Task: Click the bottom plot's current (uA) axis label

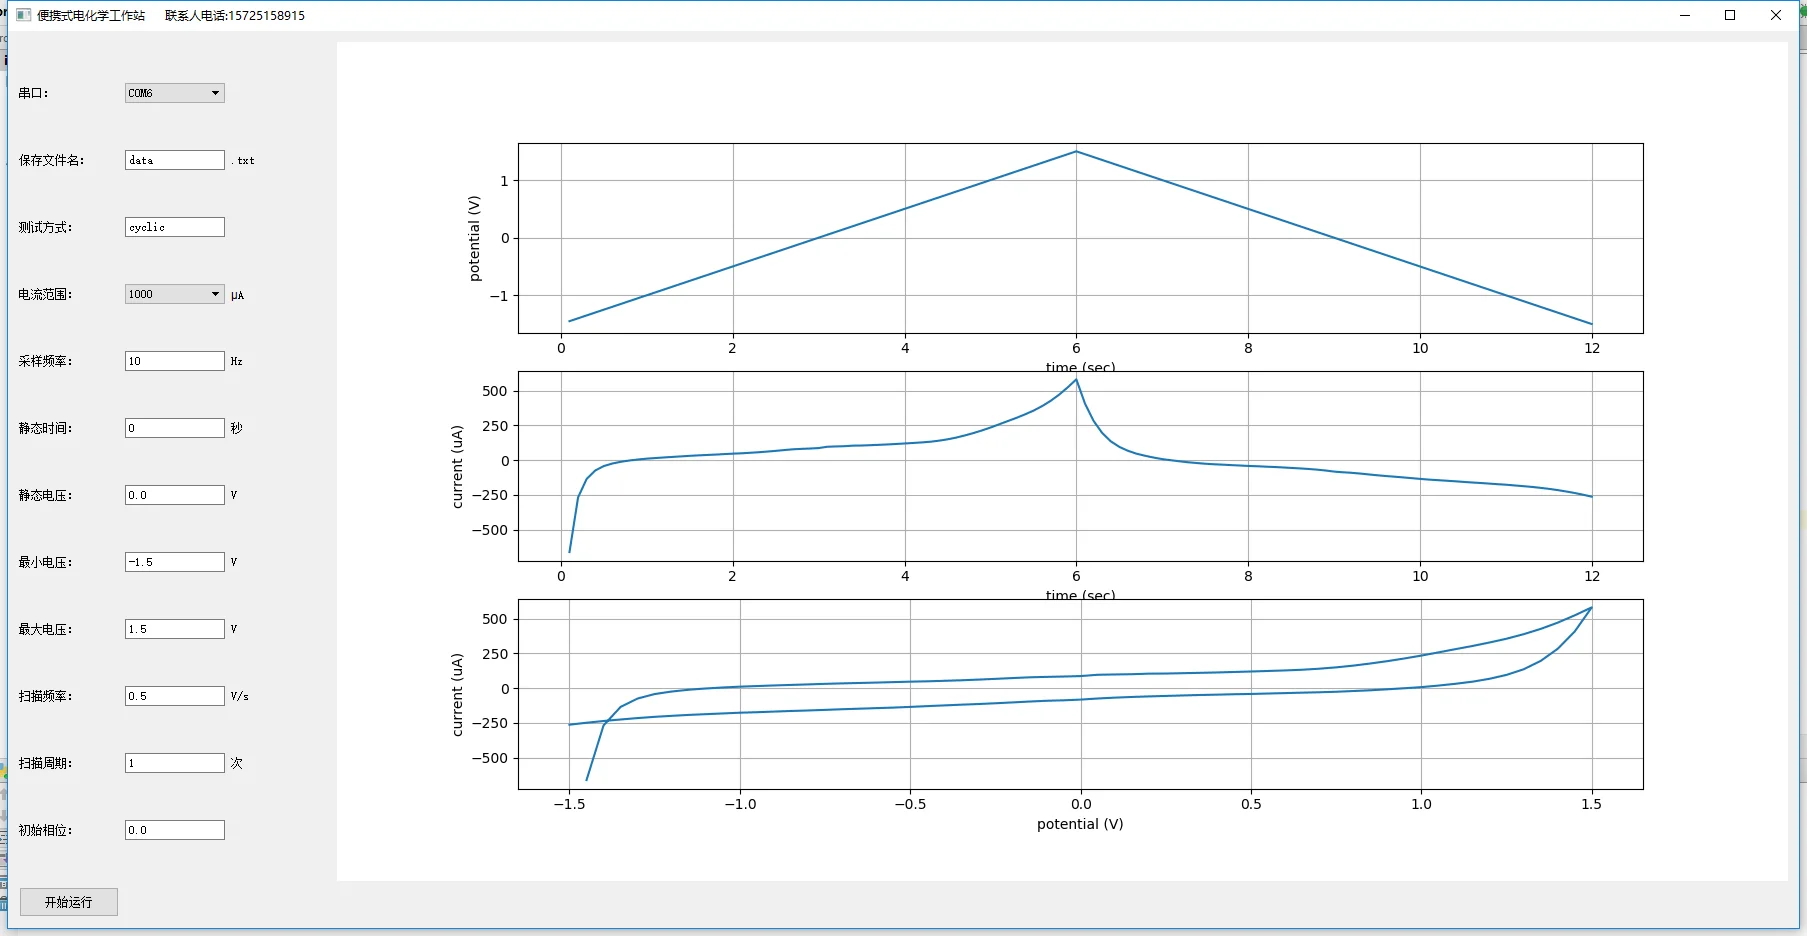Action: (457, 695)
